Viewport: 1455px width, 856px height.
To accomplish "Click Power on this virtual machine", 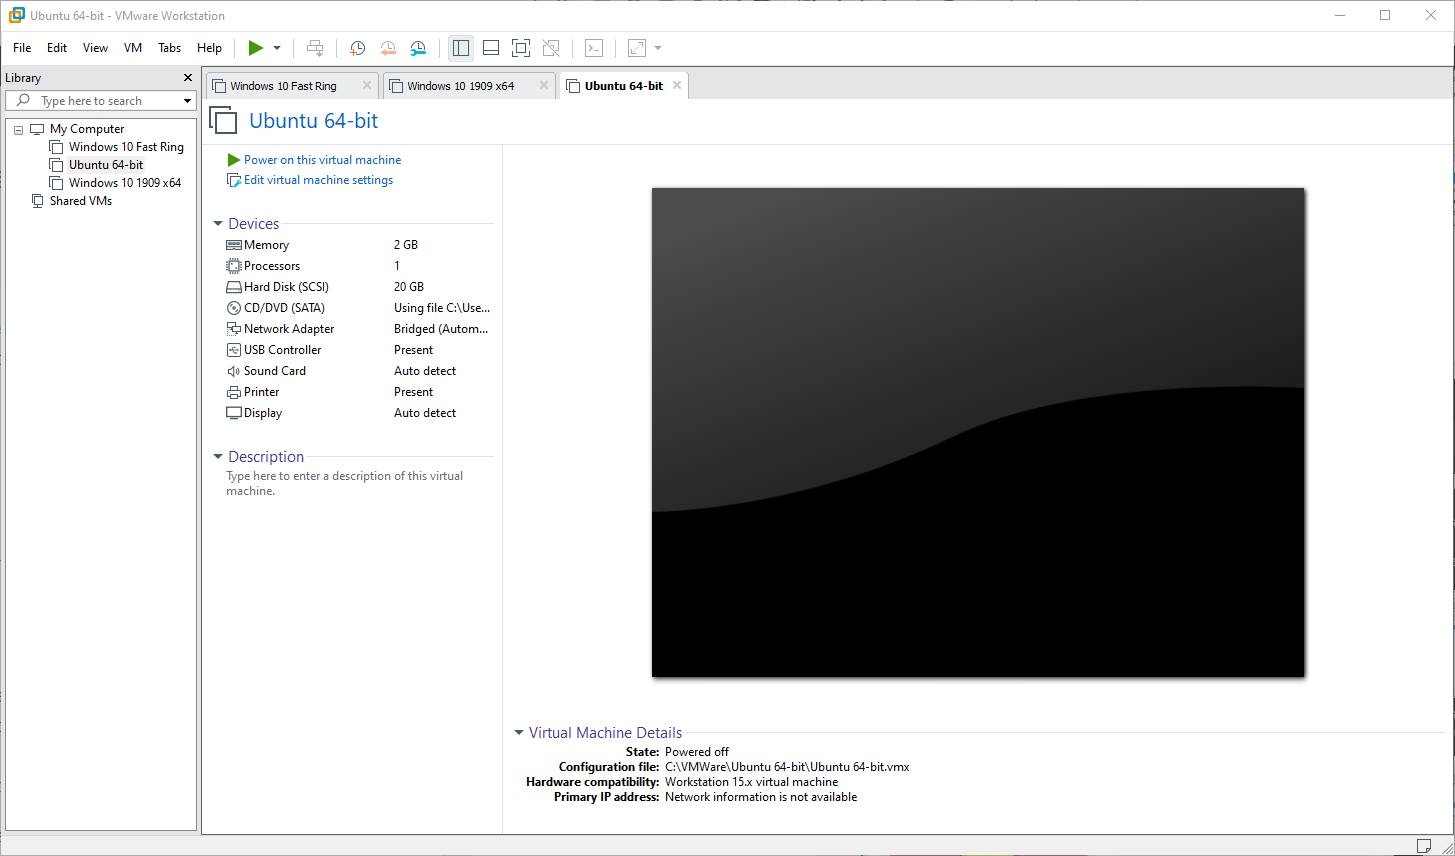I will click(x=322, y=160).
